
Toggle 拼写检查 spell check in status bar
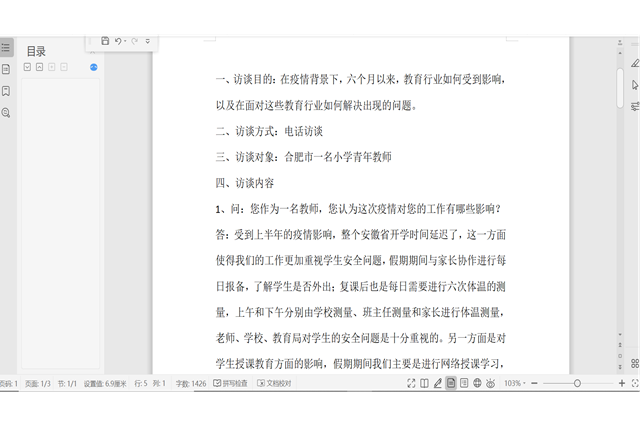pos(231,383)
